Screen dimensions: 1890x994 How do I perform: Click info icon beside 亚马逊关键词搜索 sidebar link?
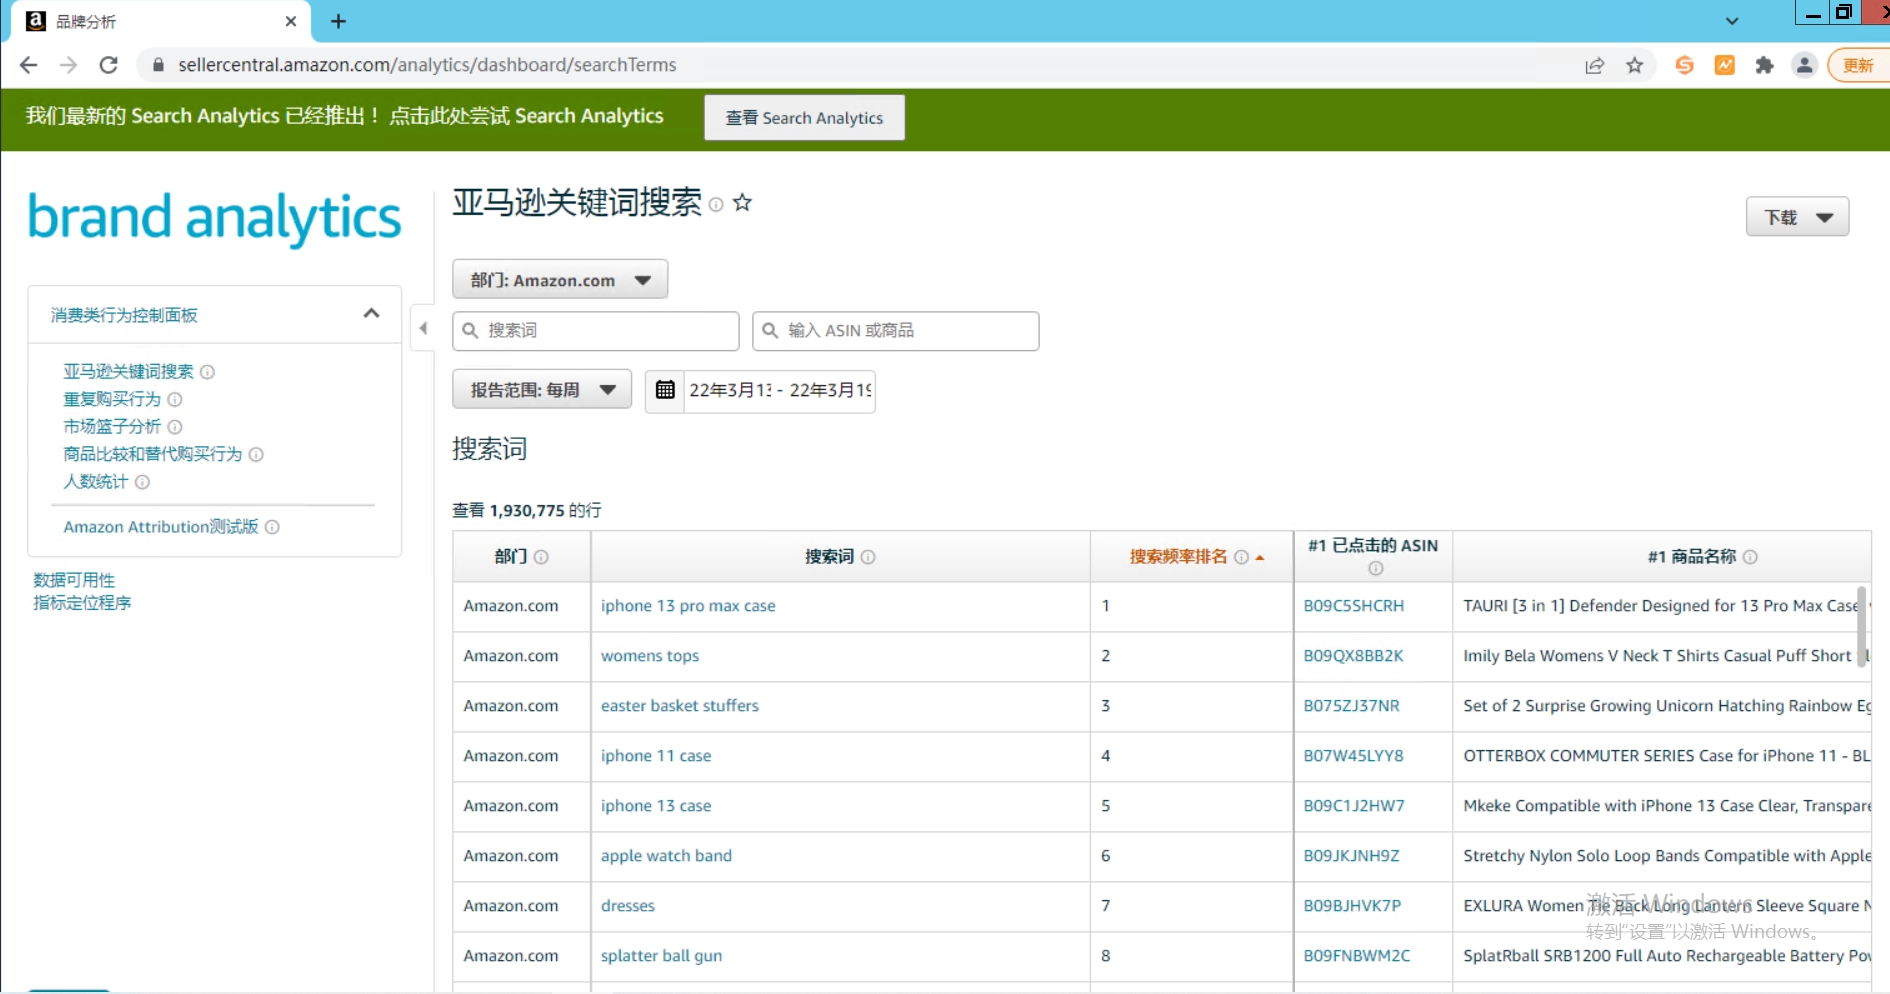click(208, 372)
